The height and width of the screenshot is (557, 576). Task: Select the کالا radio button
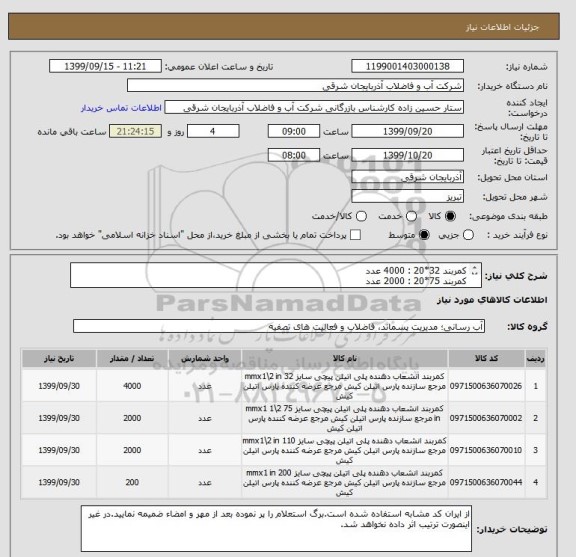450,216
